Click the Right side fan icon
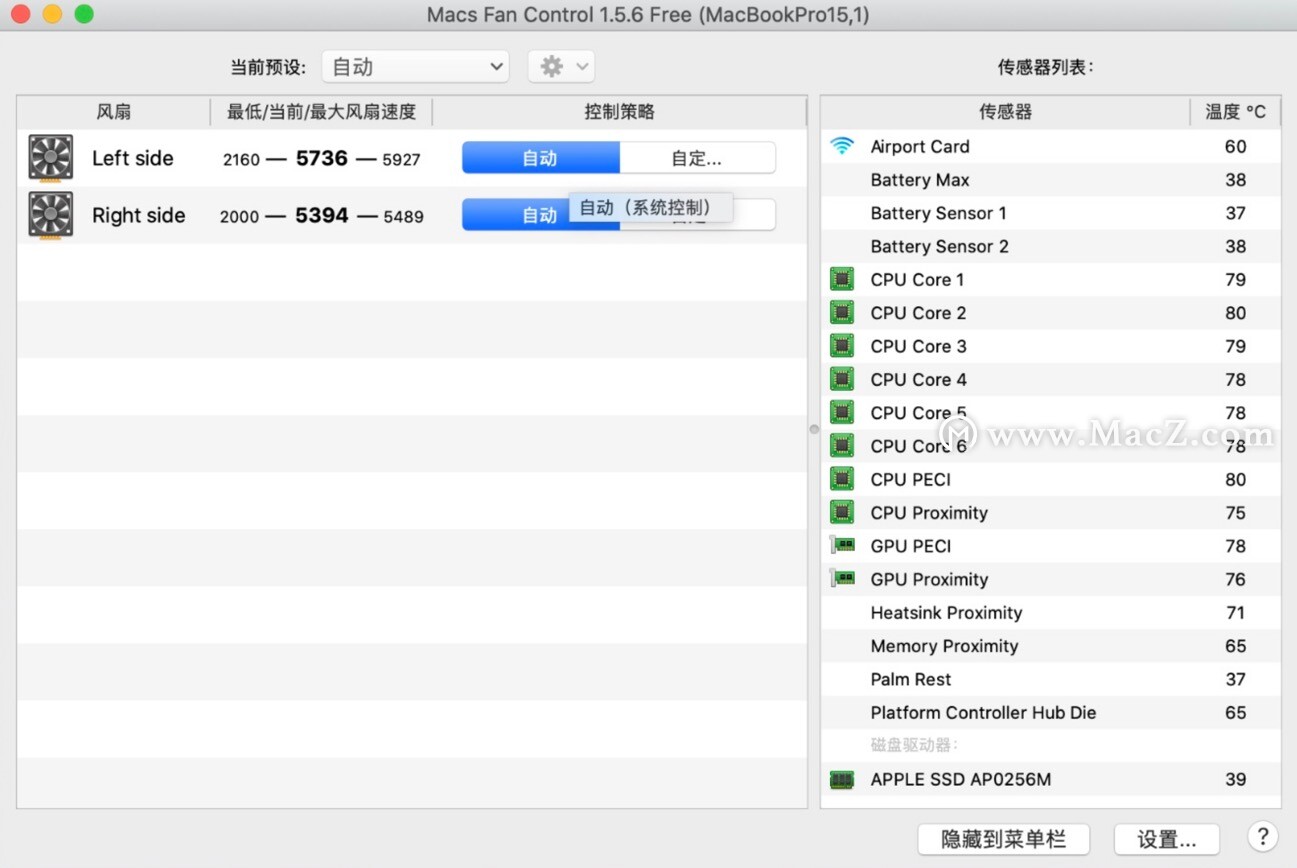1297x868 pixels. pos(51,215)
